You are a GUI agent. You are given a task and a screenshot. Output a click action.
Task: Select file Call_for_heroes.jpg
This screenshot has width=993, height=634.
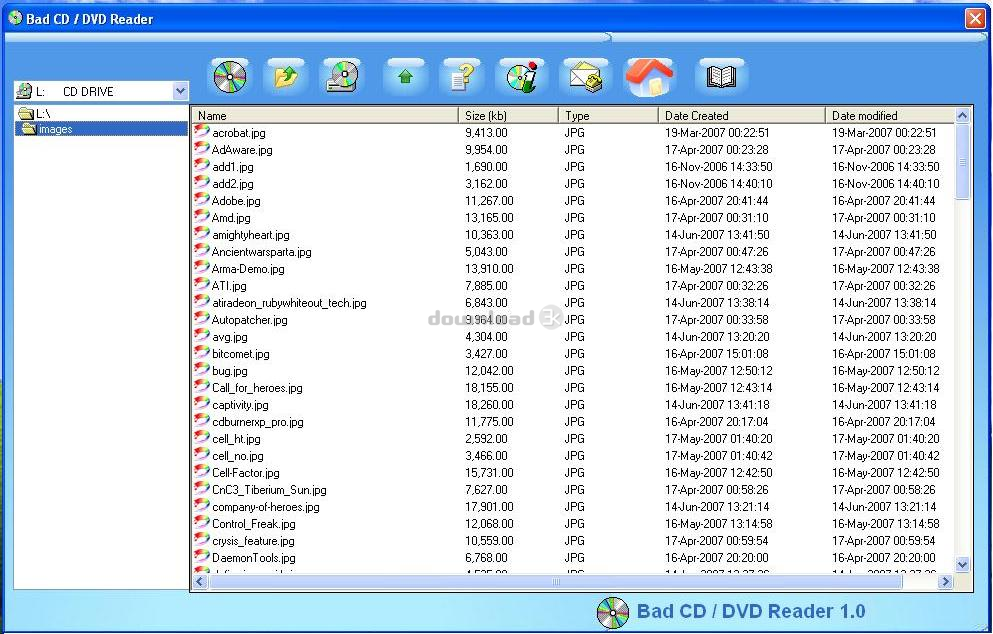[x=257, y=388]
